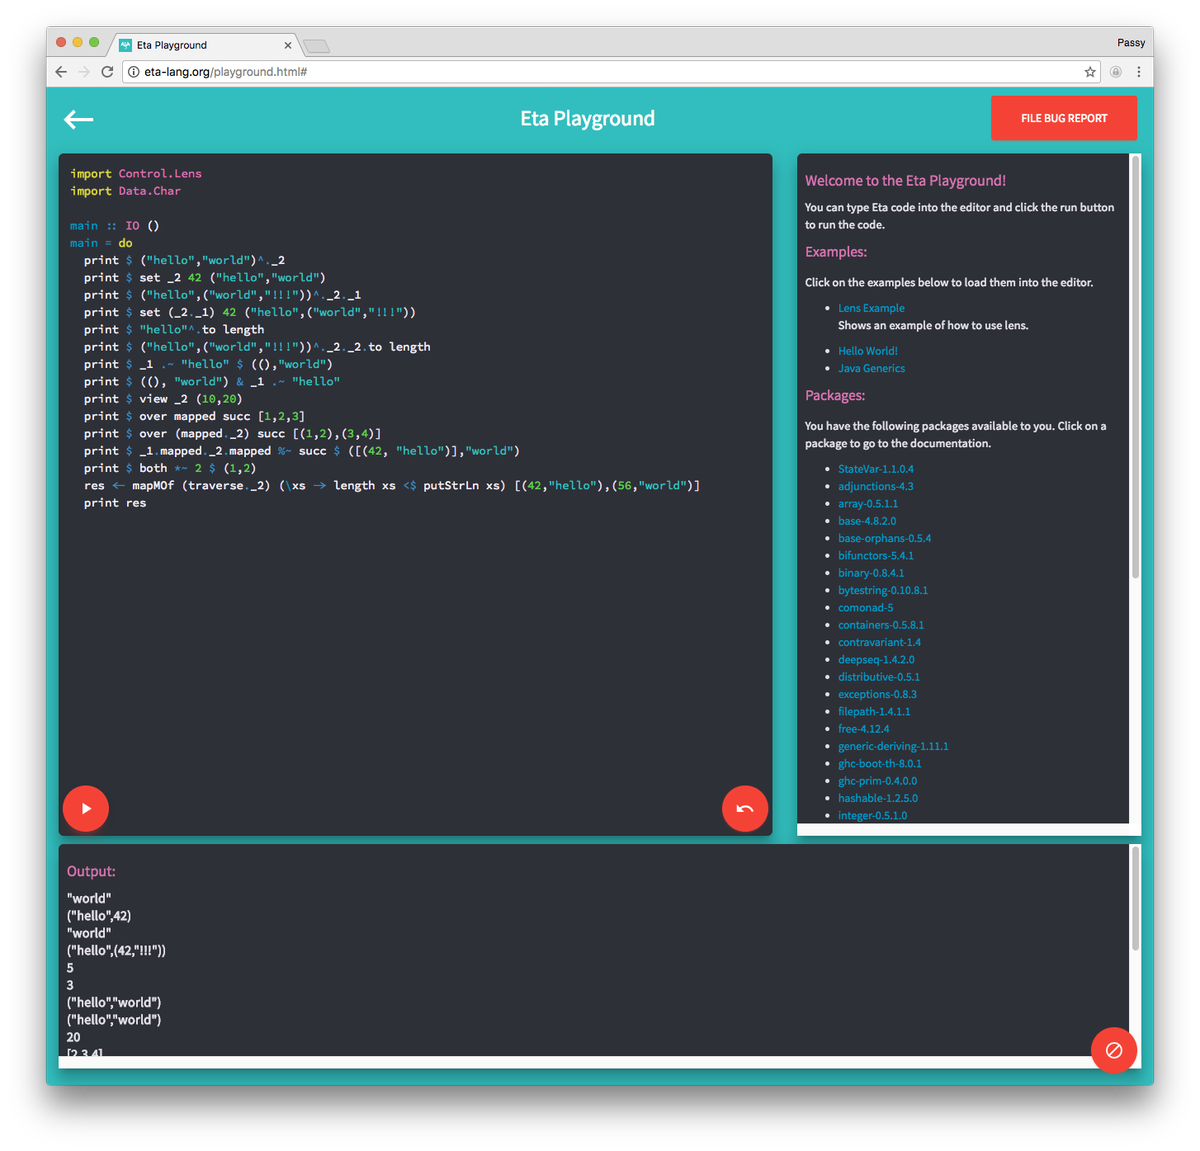Image resolution: width=1200 pixels, height=1151 pixels.
Task: Open the containers-0.5.8.1 link
Action: click(881, 625)
